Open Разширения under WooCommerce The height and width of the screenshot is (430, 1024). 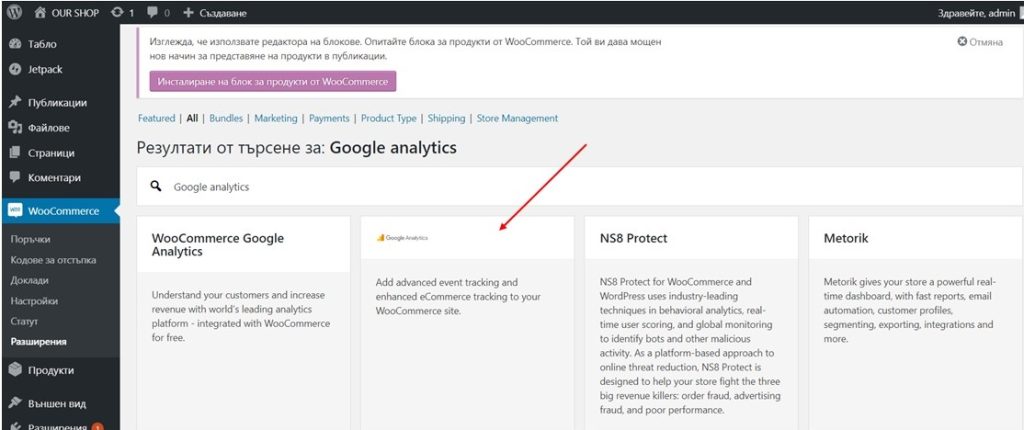coord(39,342)
